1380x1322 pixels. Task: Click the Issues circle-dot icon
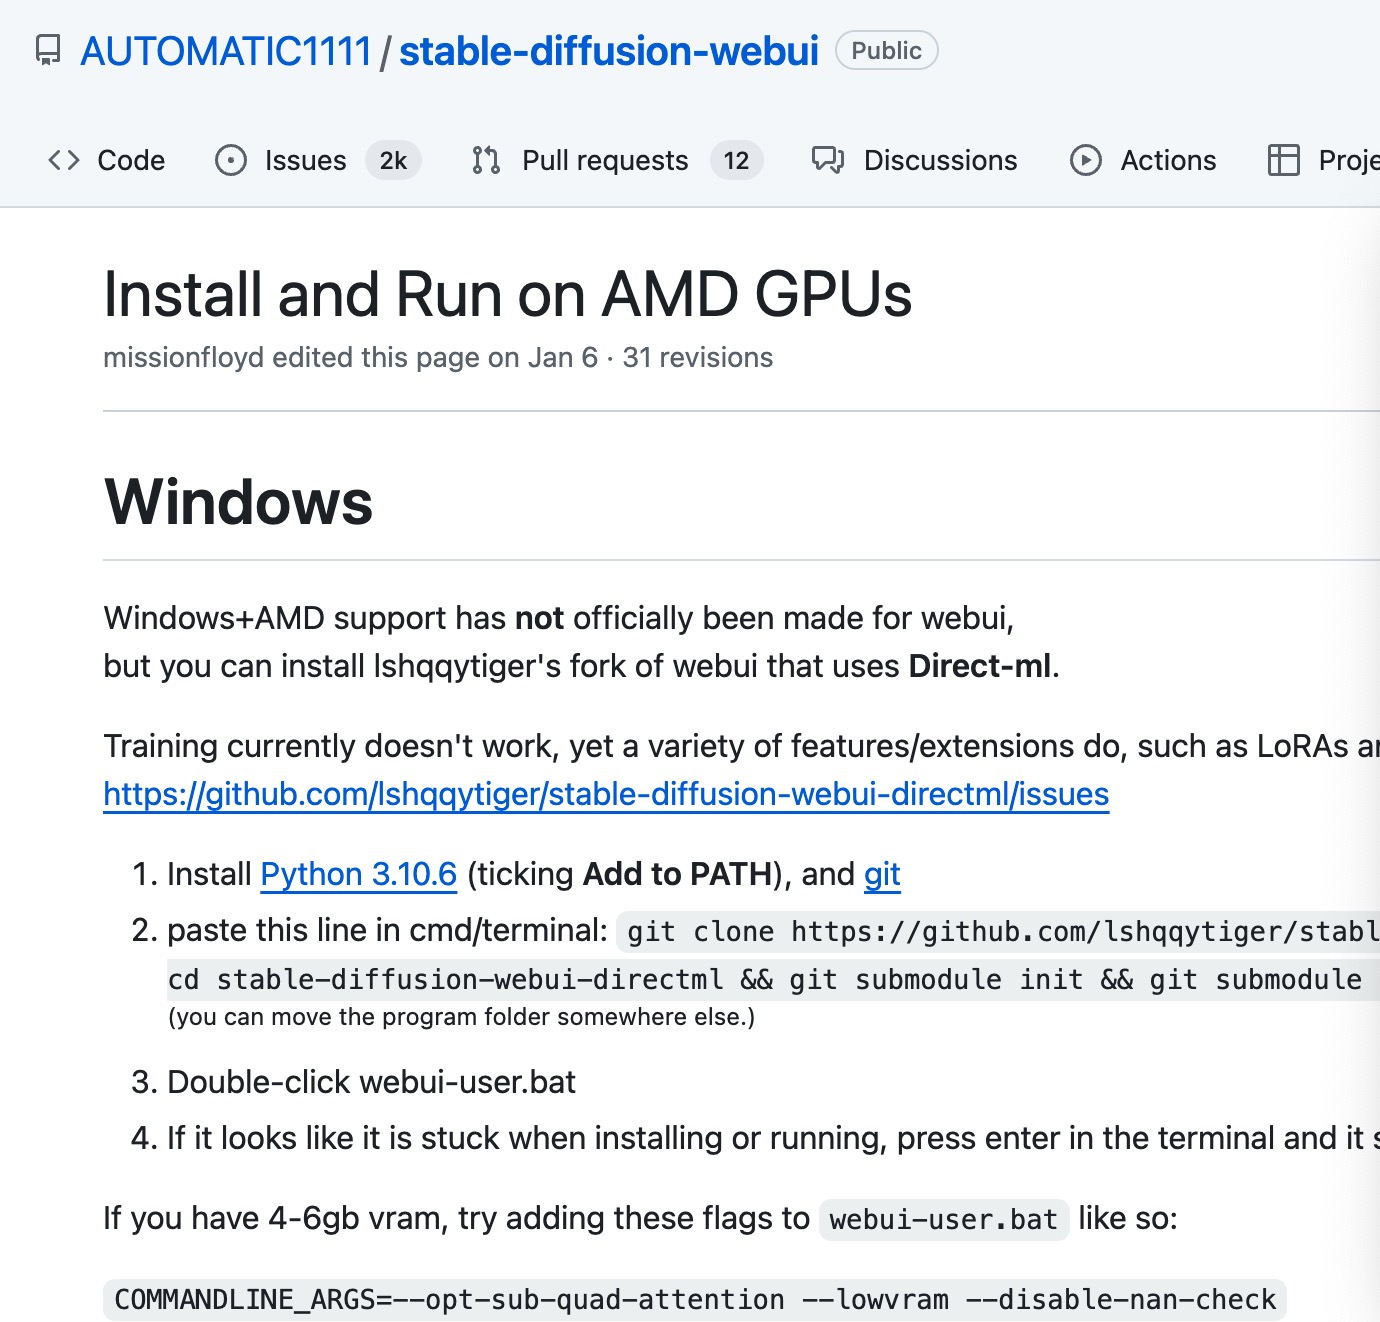click(x=231, y=160)
